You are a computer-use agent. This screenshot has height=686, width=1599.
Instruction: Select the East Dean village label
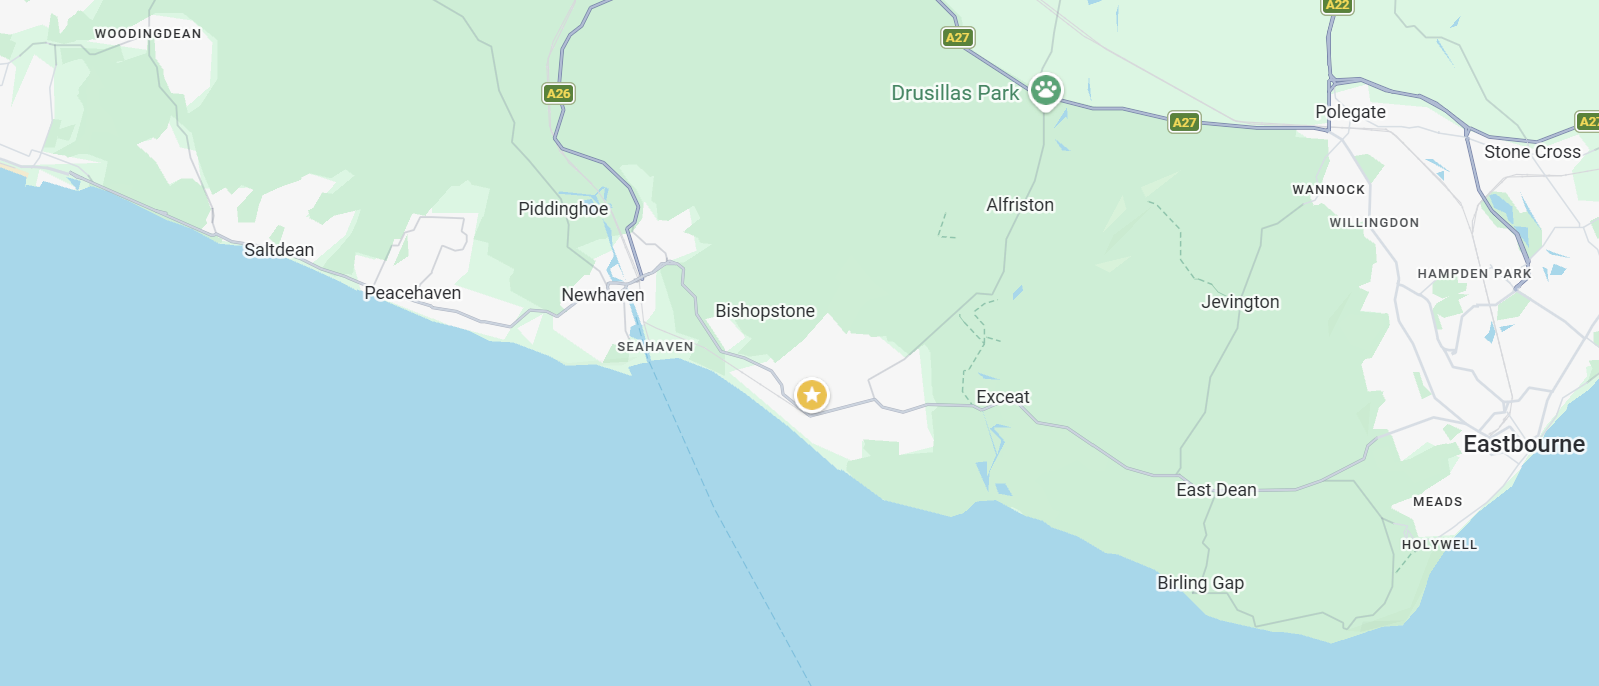1216,490
